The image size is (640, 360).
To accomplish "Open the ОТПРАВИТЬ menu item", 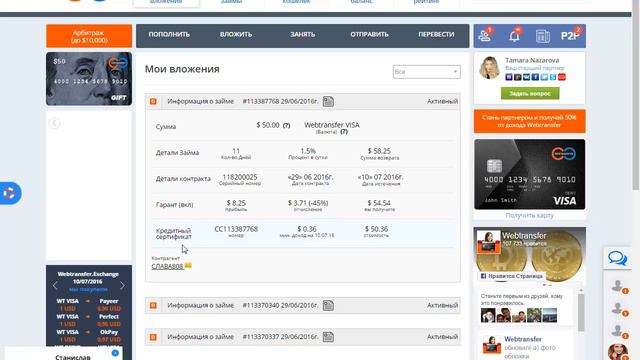I will click(x=369, y=35).
